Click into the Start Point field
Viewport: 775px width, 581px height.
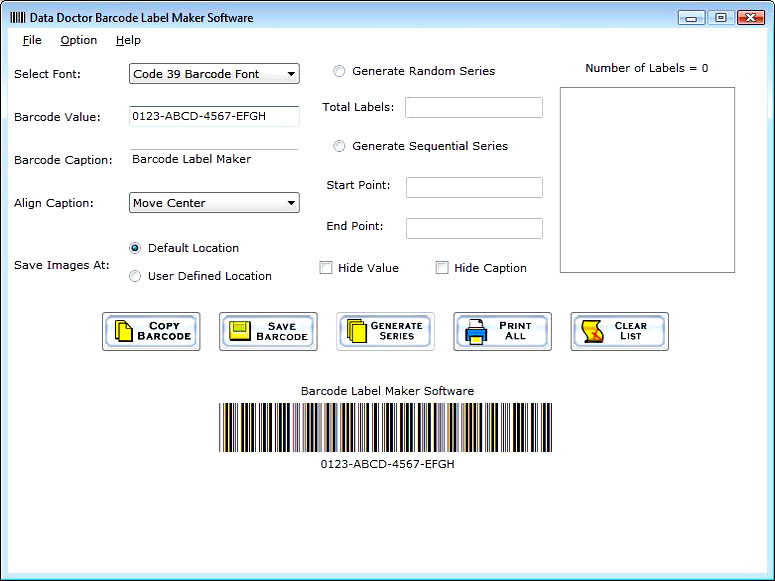(474, 187)
